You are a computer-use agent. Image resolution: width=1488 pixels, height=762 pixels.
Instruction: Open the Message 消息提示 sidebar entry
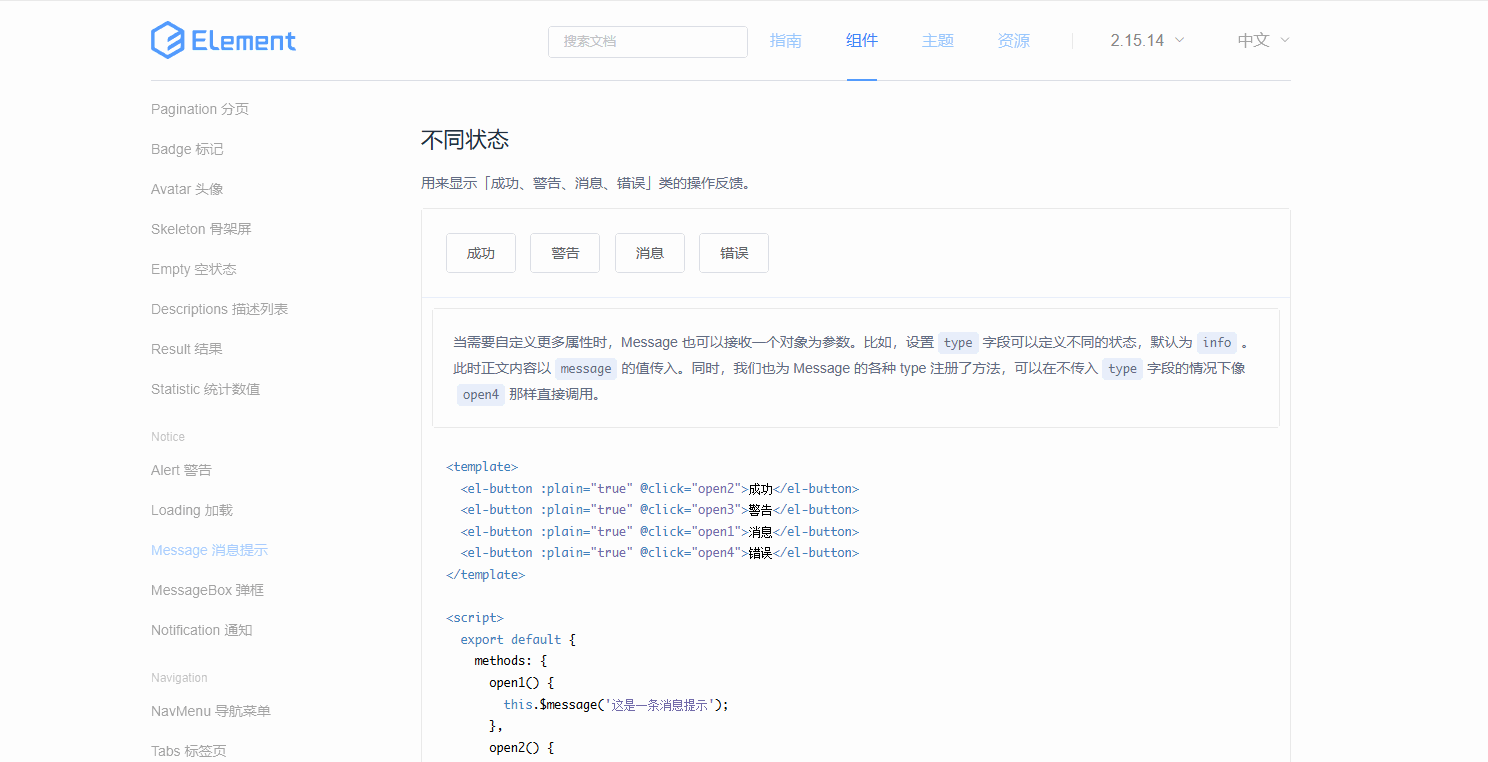[x=209, y=550]
